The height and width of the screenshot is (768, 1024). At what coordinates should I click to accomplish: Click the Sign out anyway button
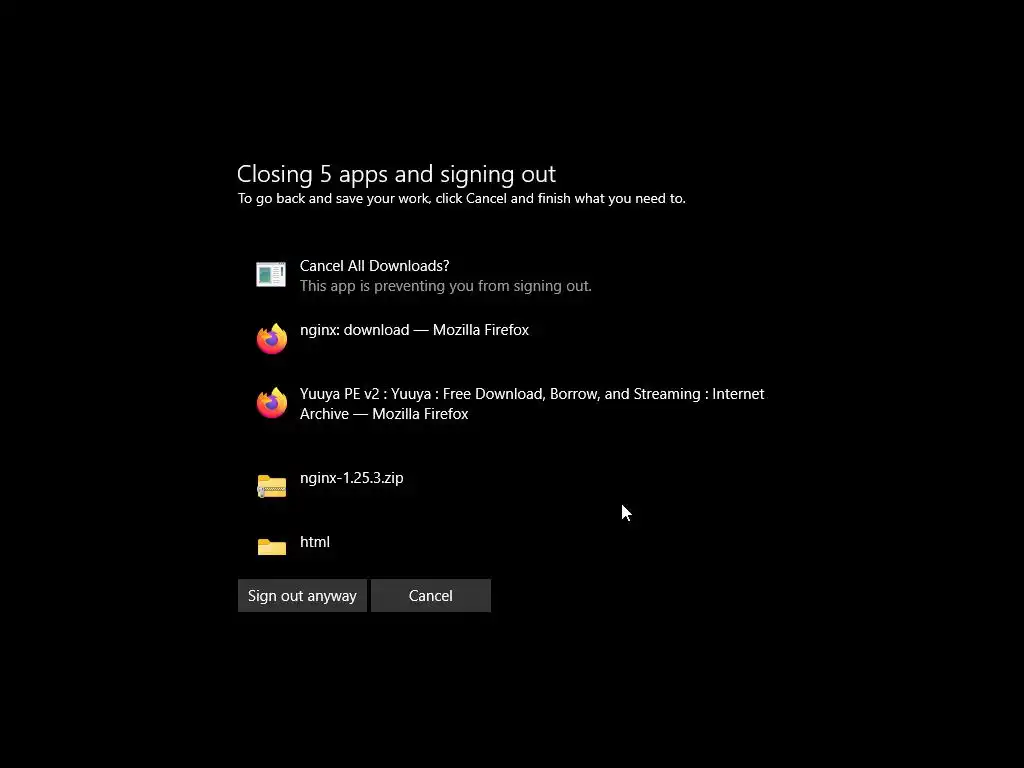pos(302,596)
